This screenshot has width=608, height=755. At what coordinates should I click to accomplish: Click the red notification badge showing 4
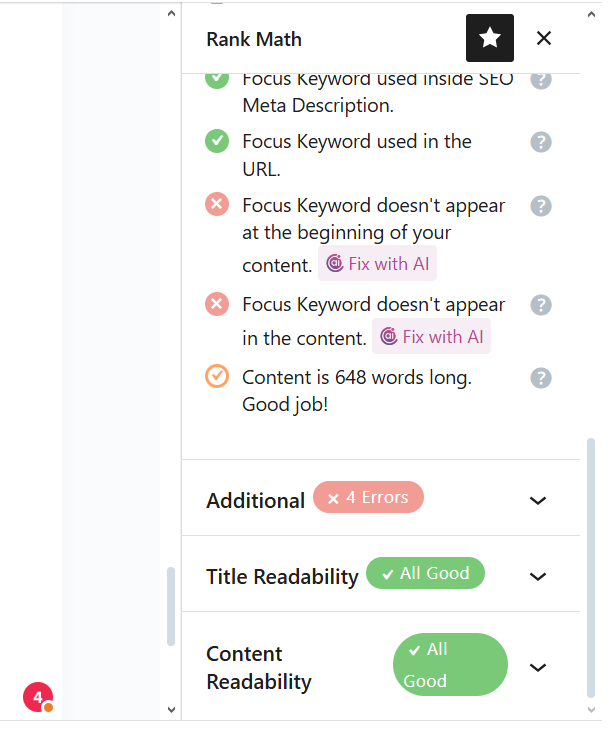pyautogui.click(x=38, y=697)
